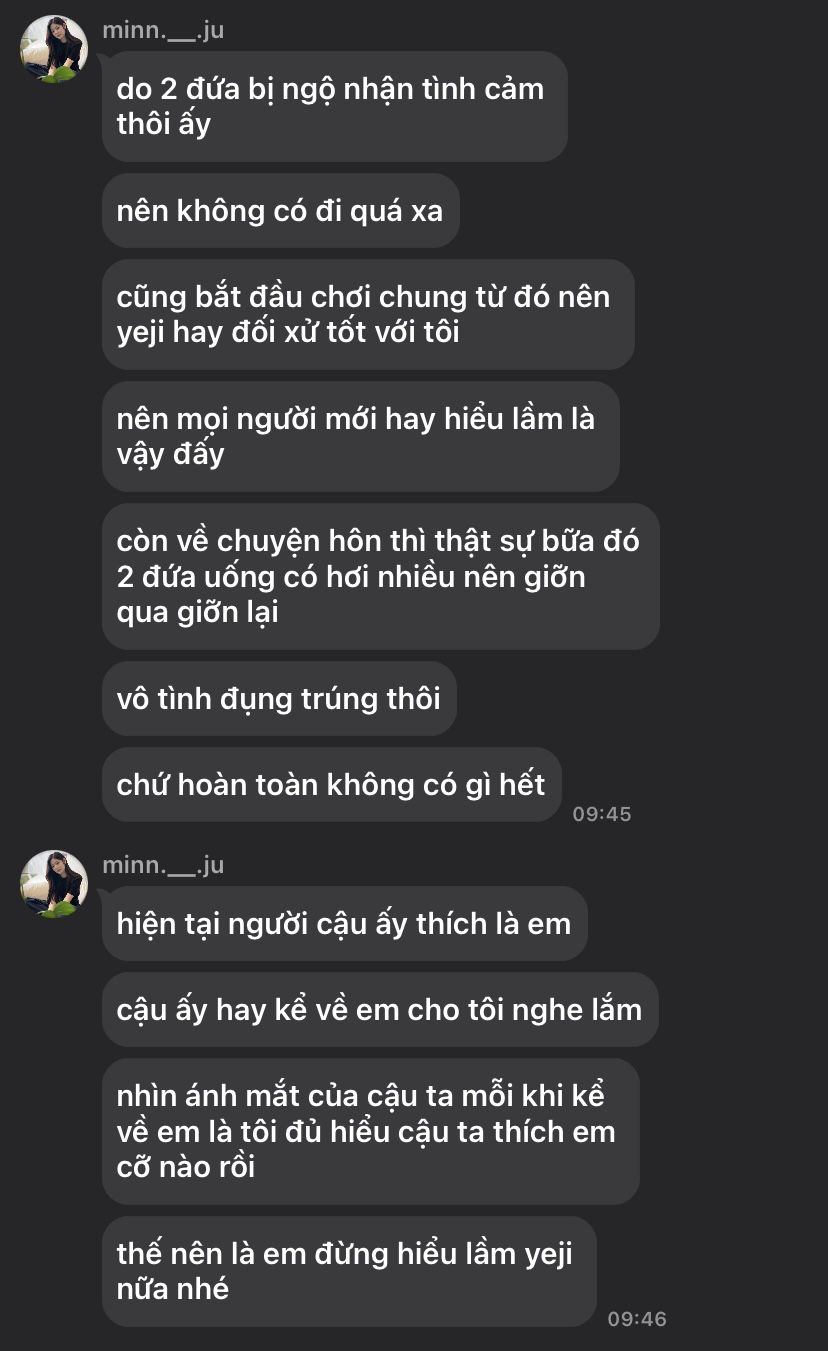Open the top minn.__.ju username label

[x=163, y=30]
